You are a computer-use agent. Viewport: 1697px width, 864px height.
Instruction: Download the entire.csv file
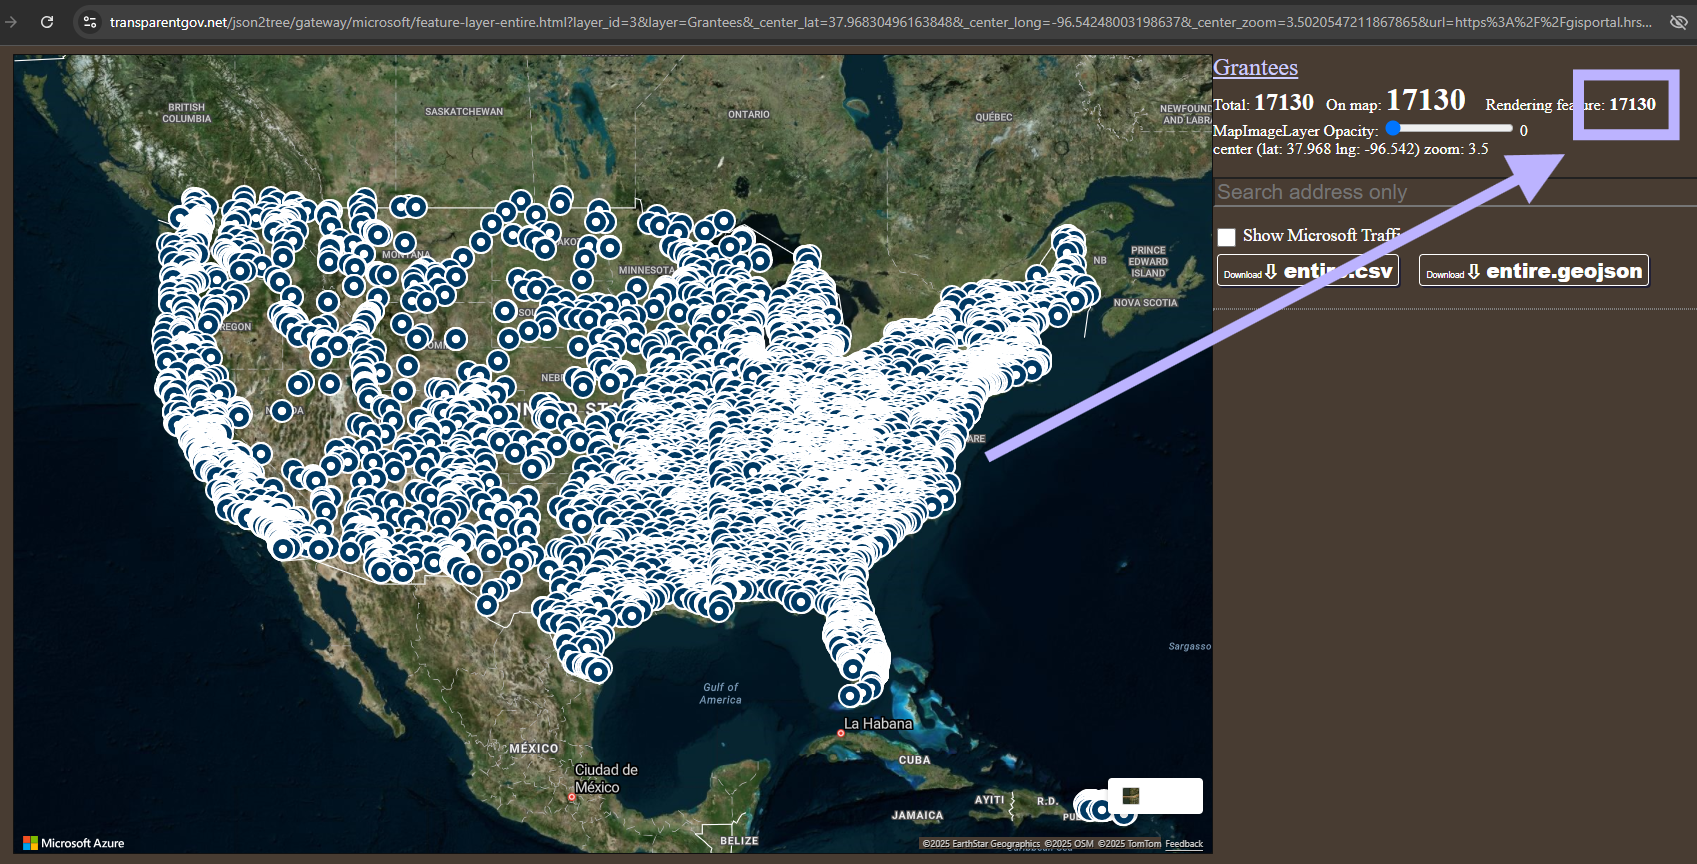[1307, 271]
